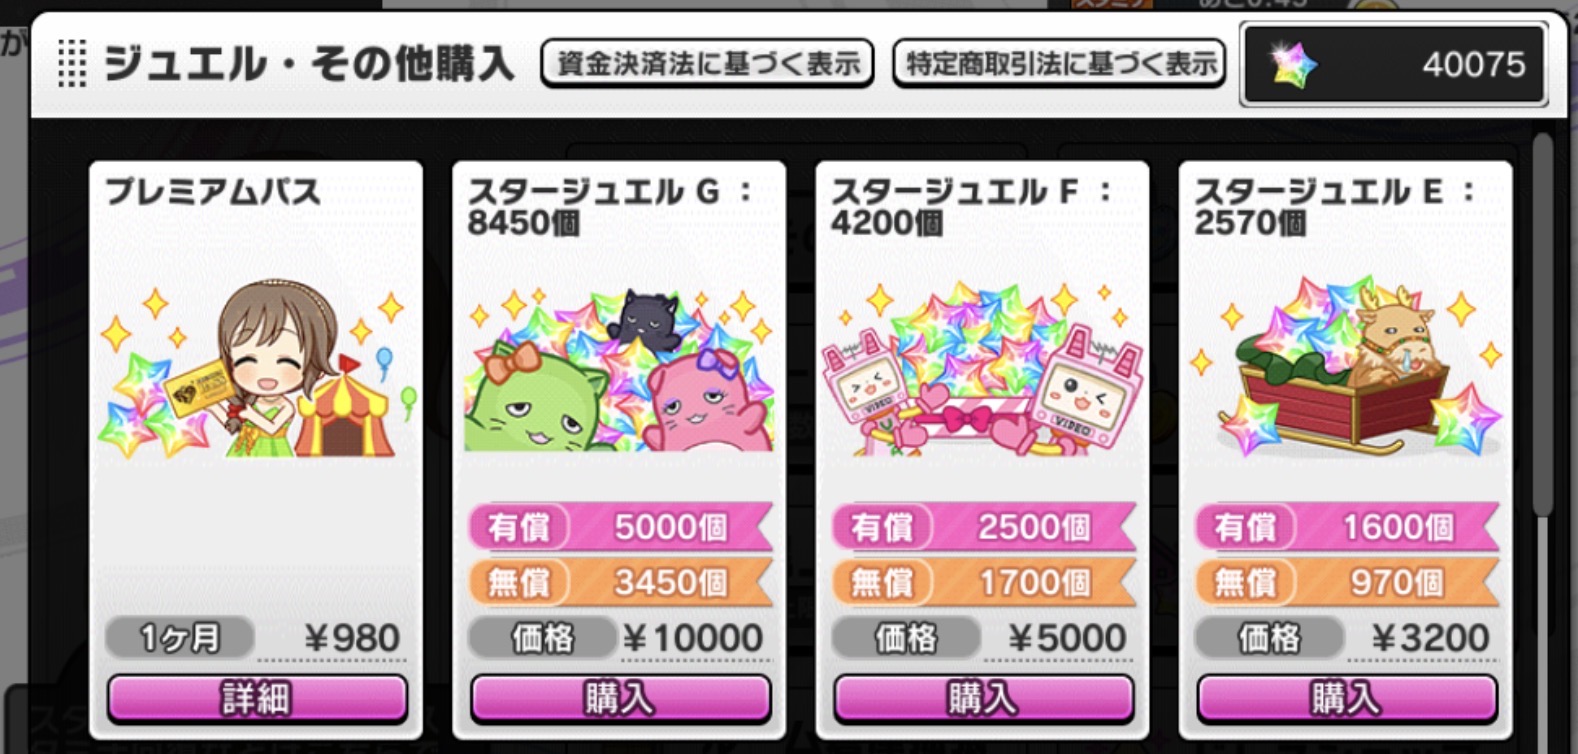Viewport: 1578px width, 754px height.
Task: Buy Star Jewel F with its 購入 button
Action: [x=983, y=698]
